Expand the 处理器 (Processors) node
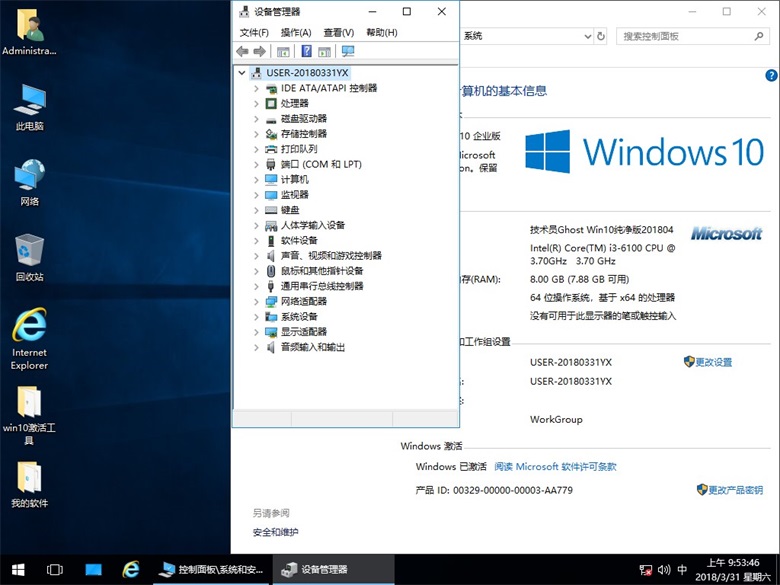 (x=257, y=103)
